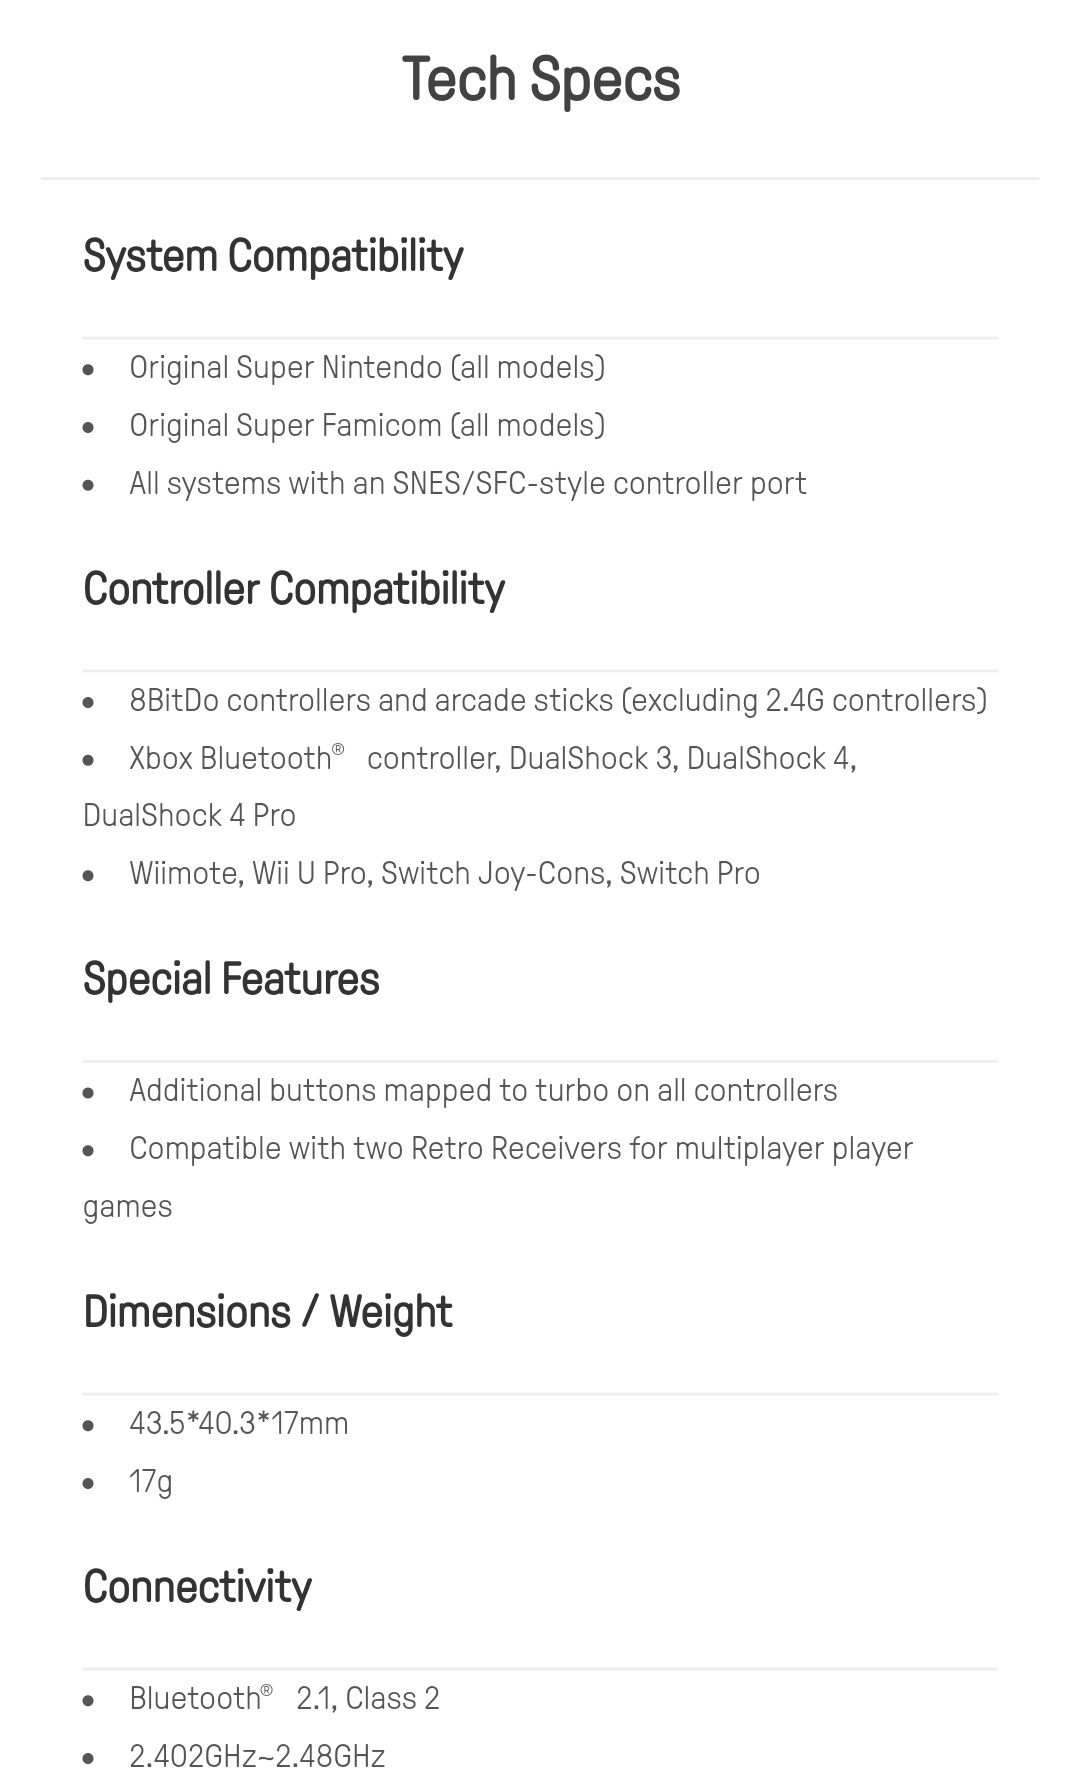1080x1790 pixels.
Task: Select the 17g weight entry
Action: pyautogui.click(x=150, y=1481)
